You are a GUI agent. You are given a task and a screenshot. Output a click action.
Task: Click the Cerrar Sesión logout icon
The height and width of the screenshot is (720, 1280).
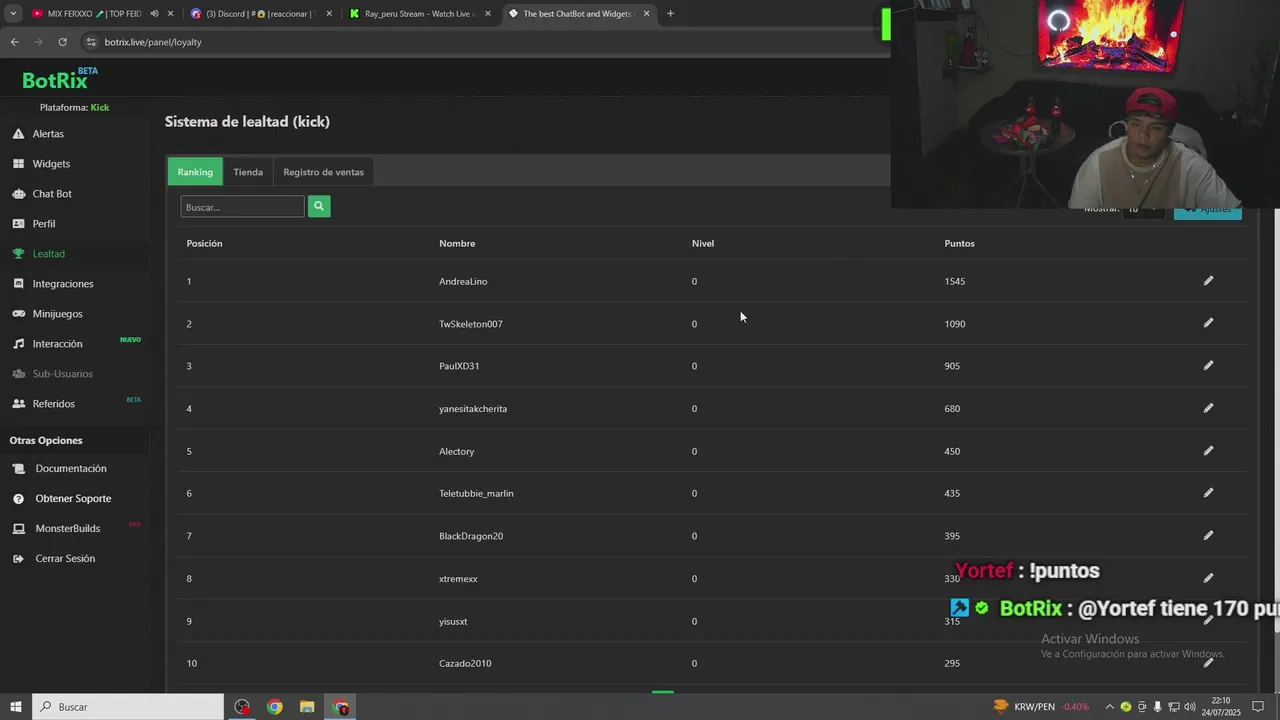(x=18, y=559)
